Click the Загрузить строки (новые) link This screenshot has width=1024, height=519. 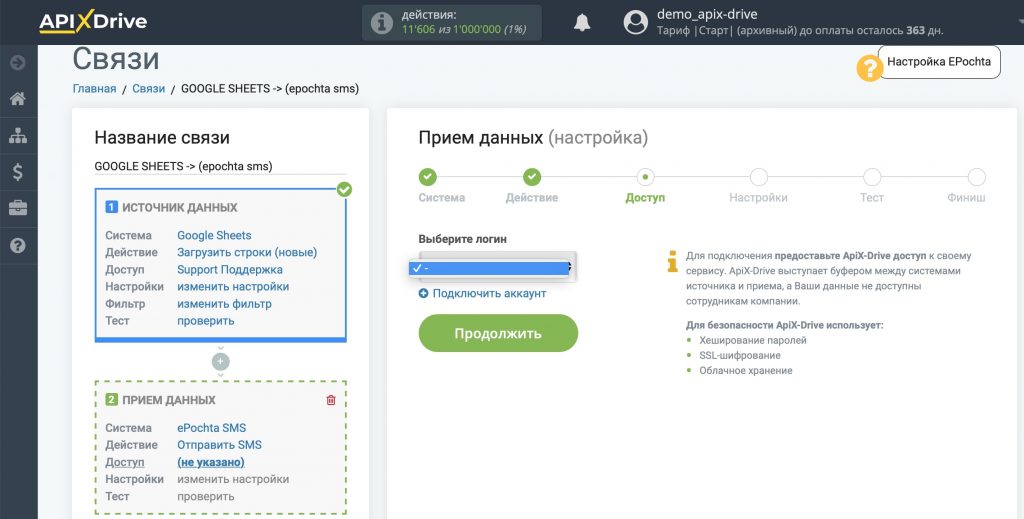(x=247, y=253)
